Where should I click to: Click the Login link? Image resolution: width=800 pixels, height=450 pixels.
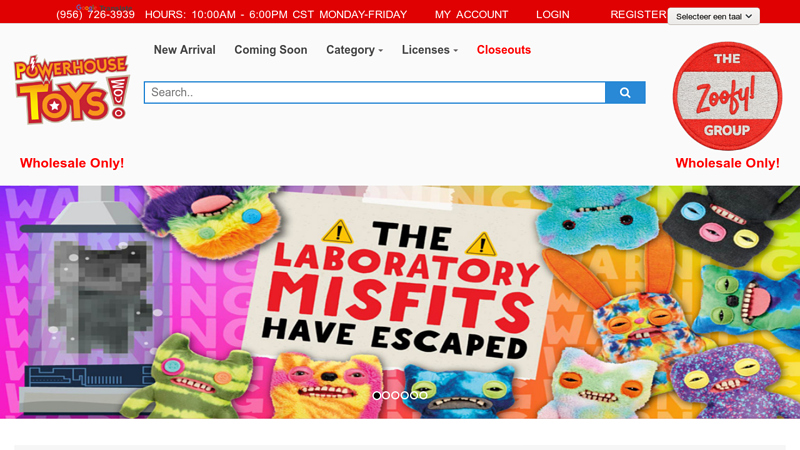[553, 15]
